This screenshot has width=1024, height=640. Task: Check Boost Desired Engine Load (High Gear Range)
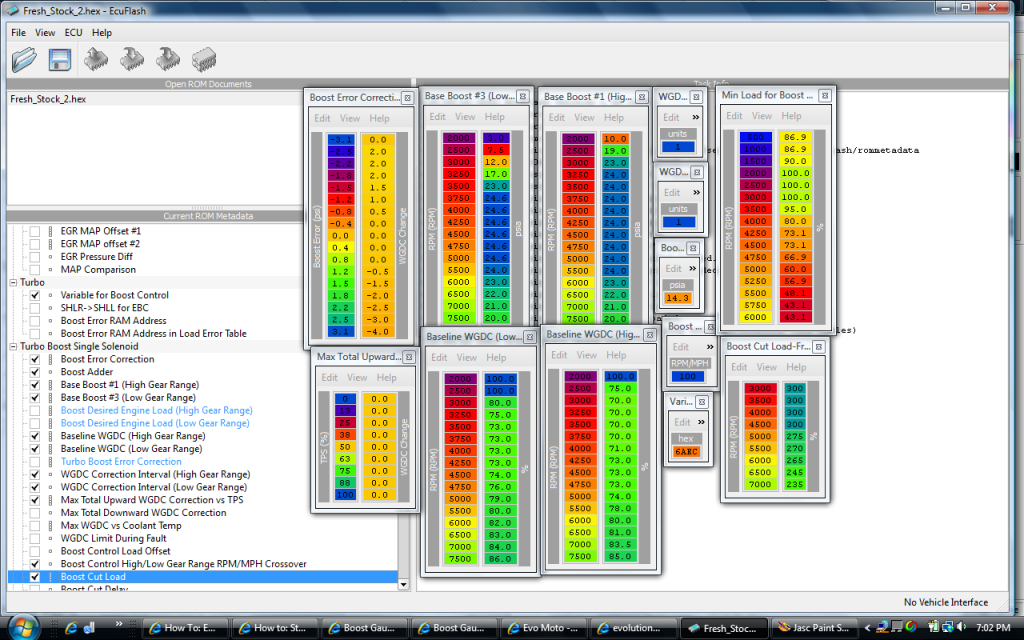pyautogui.click(x=35, y=411)
